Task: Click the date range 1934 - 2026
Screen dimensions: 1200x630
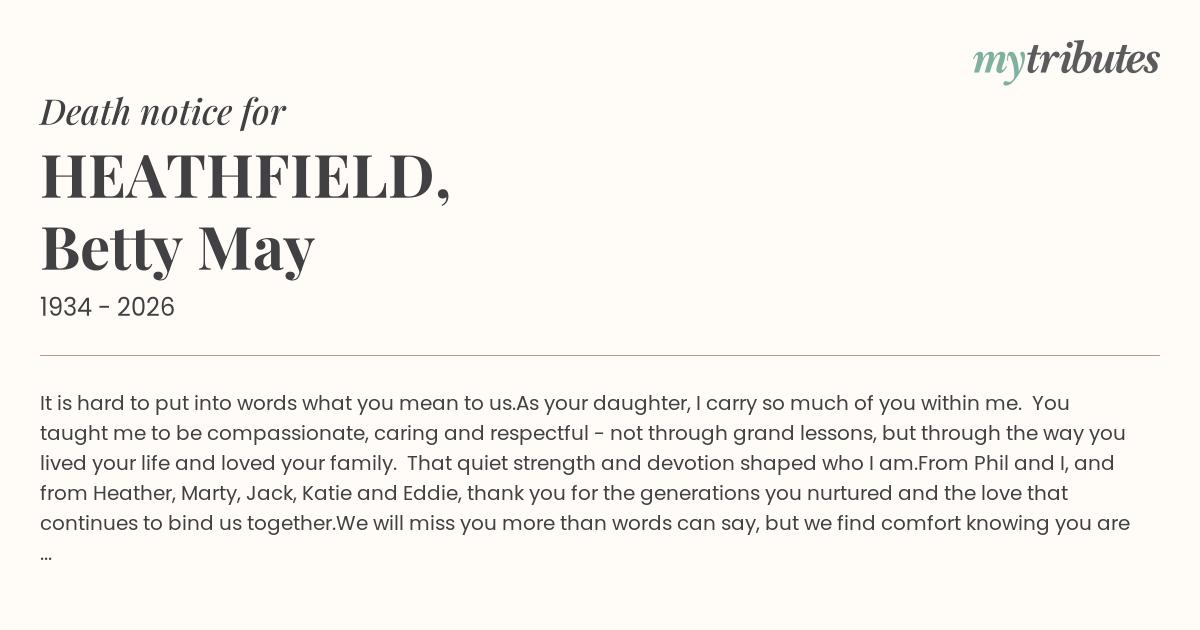Action: coord(107,307)
